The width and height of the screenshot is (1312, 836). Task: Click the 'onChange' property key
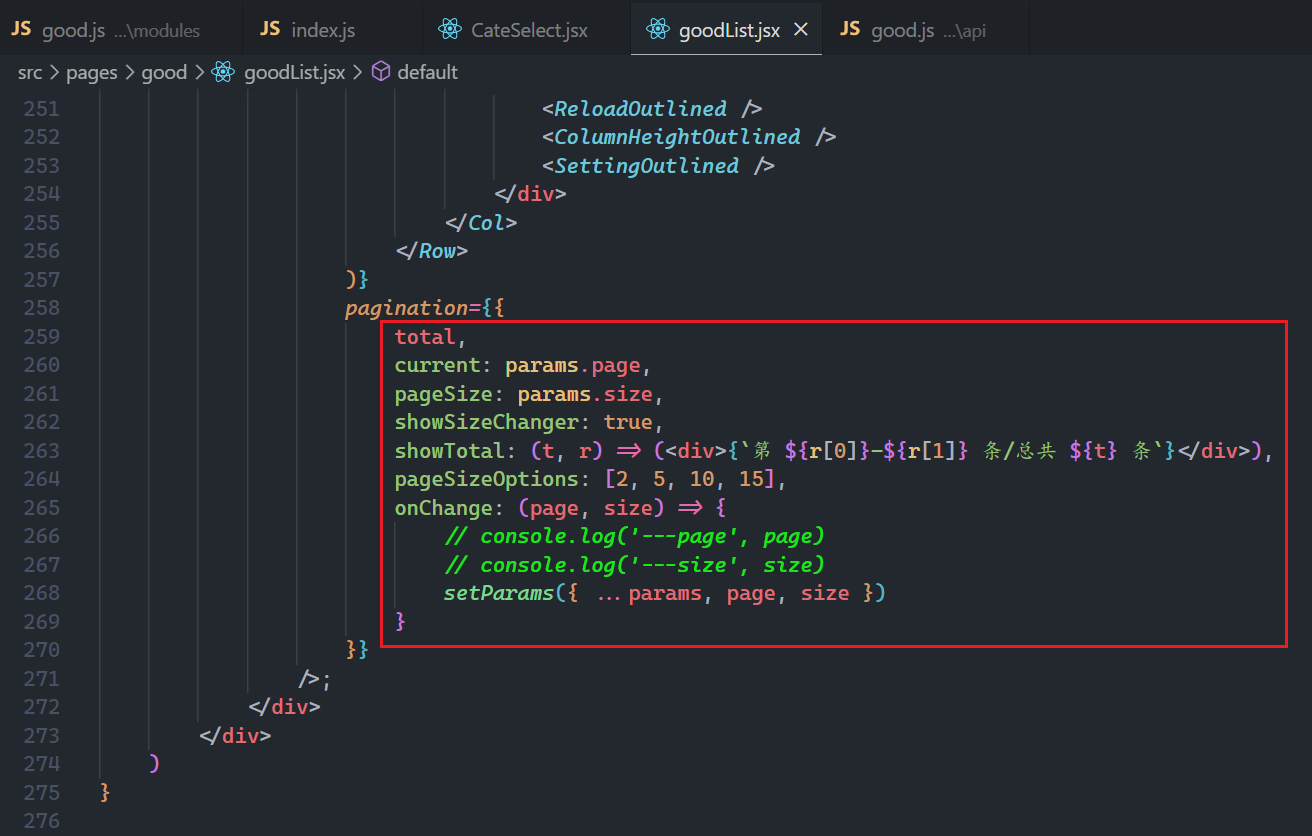click(444, 508)
